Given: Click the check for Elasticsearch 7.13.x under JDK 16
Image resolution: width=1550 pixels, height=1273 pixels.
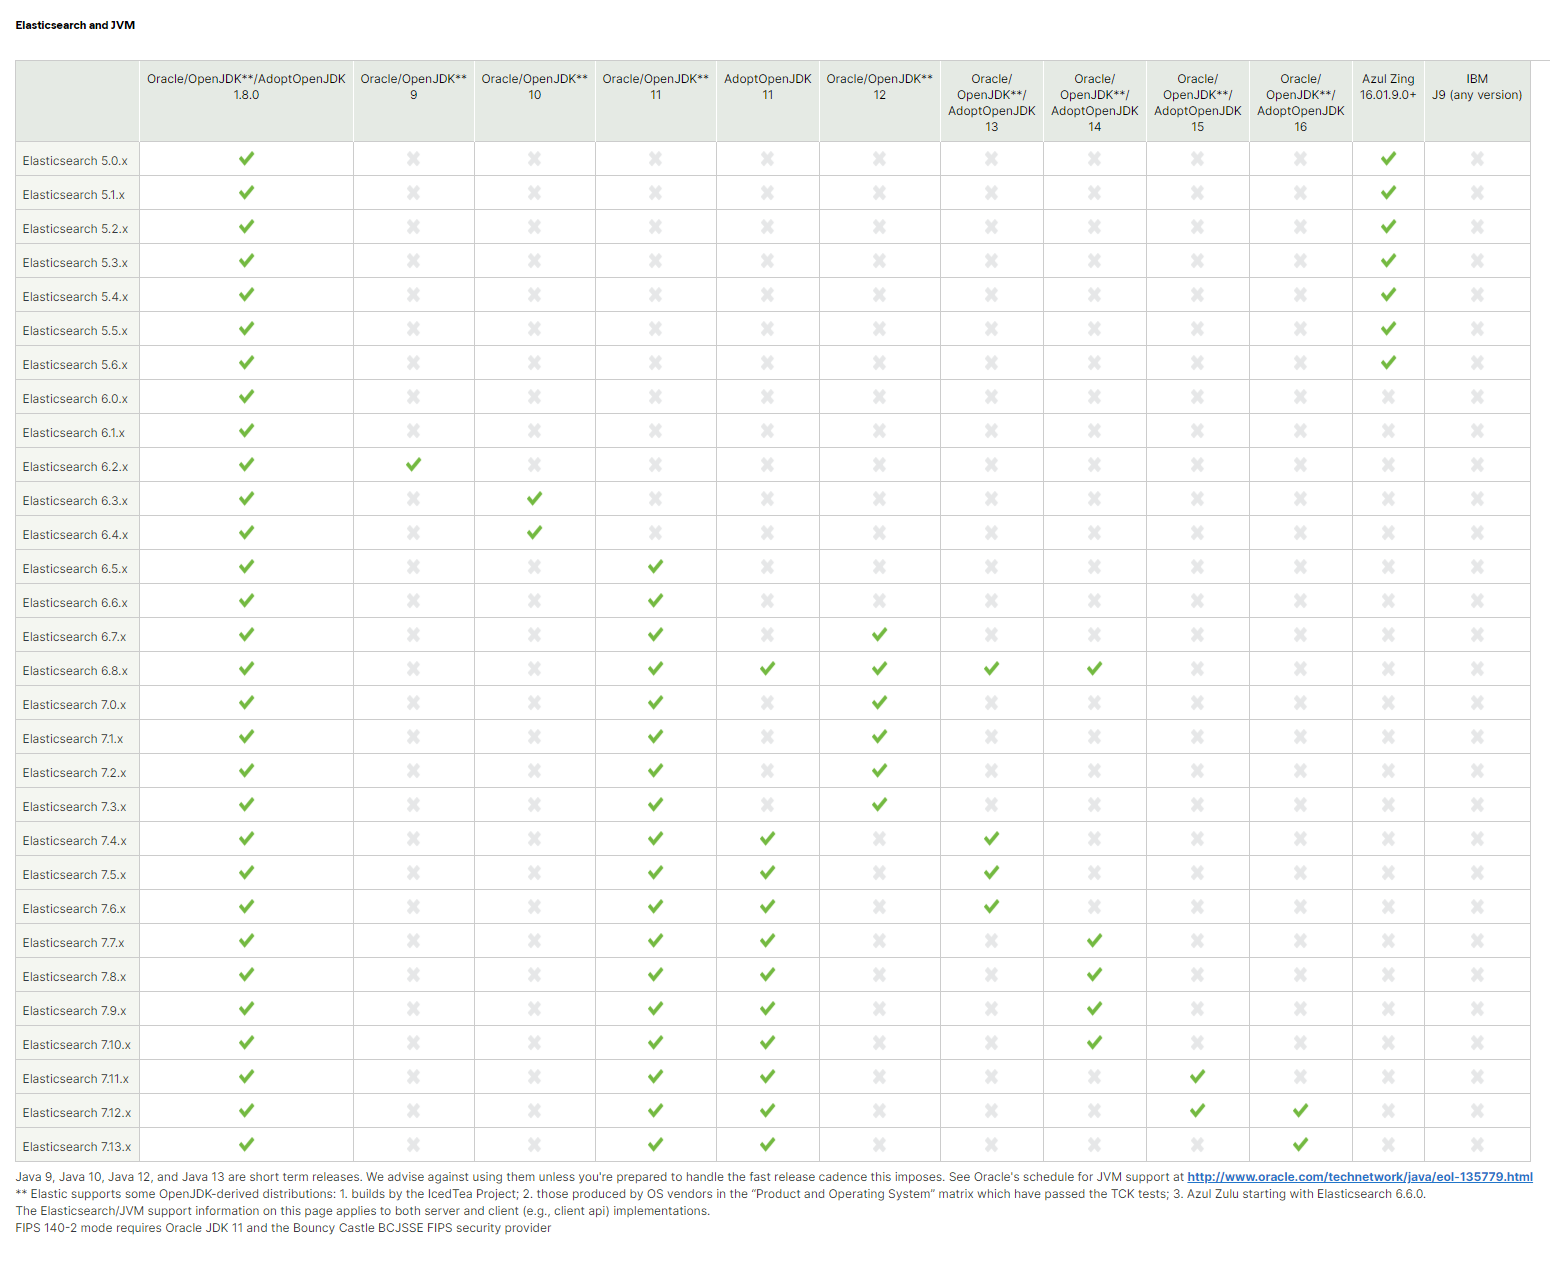Looking at the screenshot, I should [1300, 1144].
